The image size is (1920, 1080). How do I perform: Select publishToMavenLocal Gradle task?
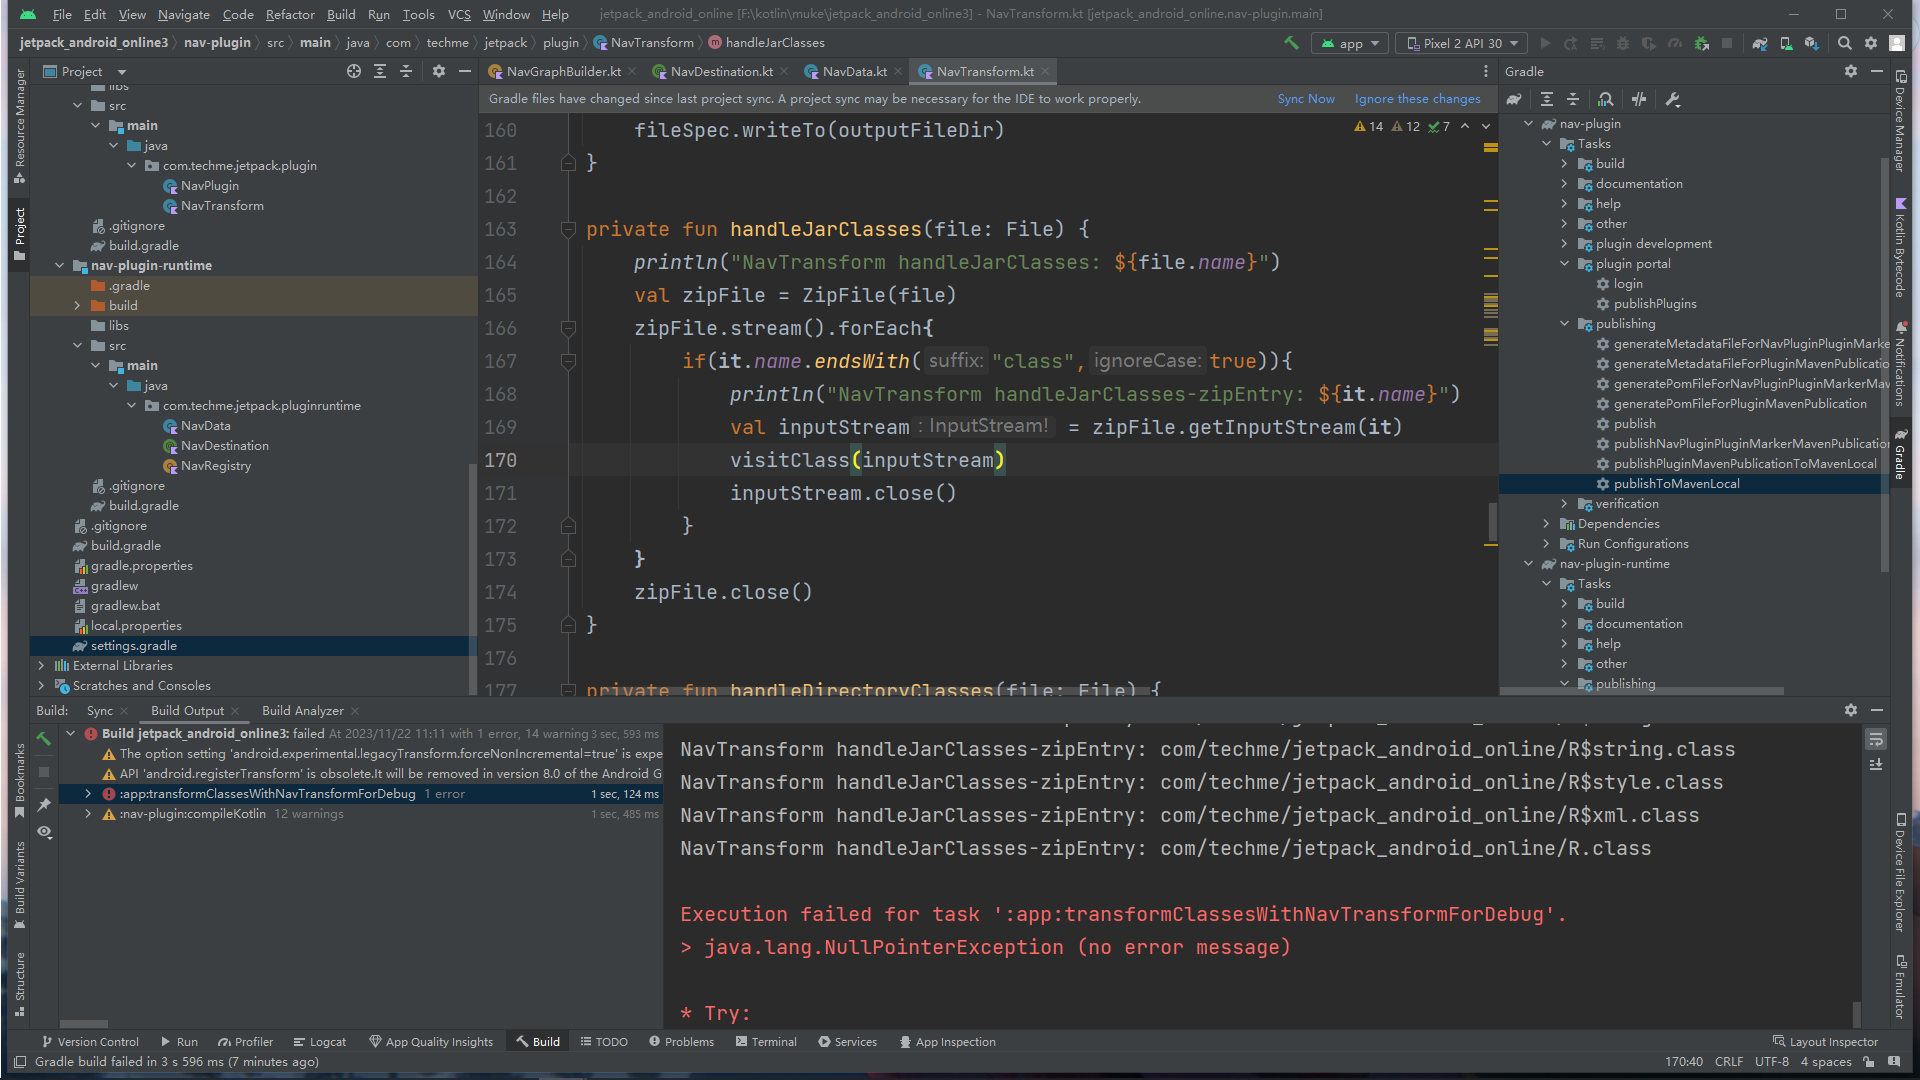click(1676, 484)
